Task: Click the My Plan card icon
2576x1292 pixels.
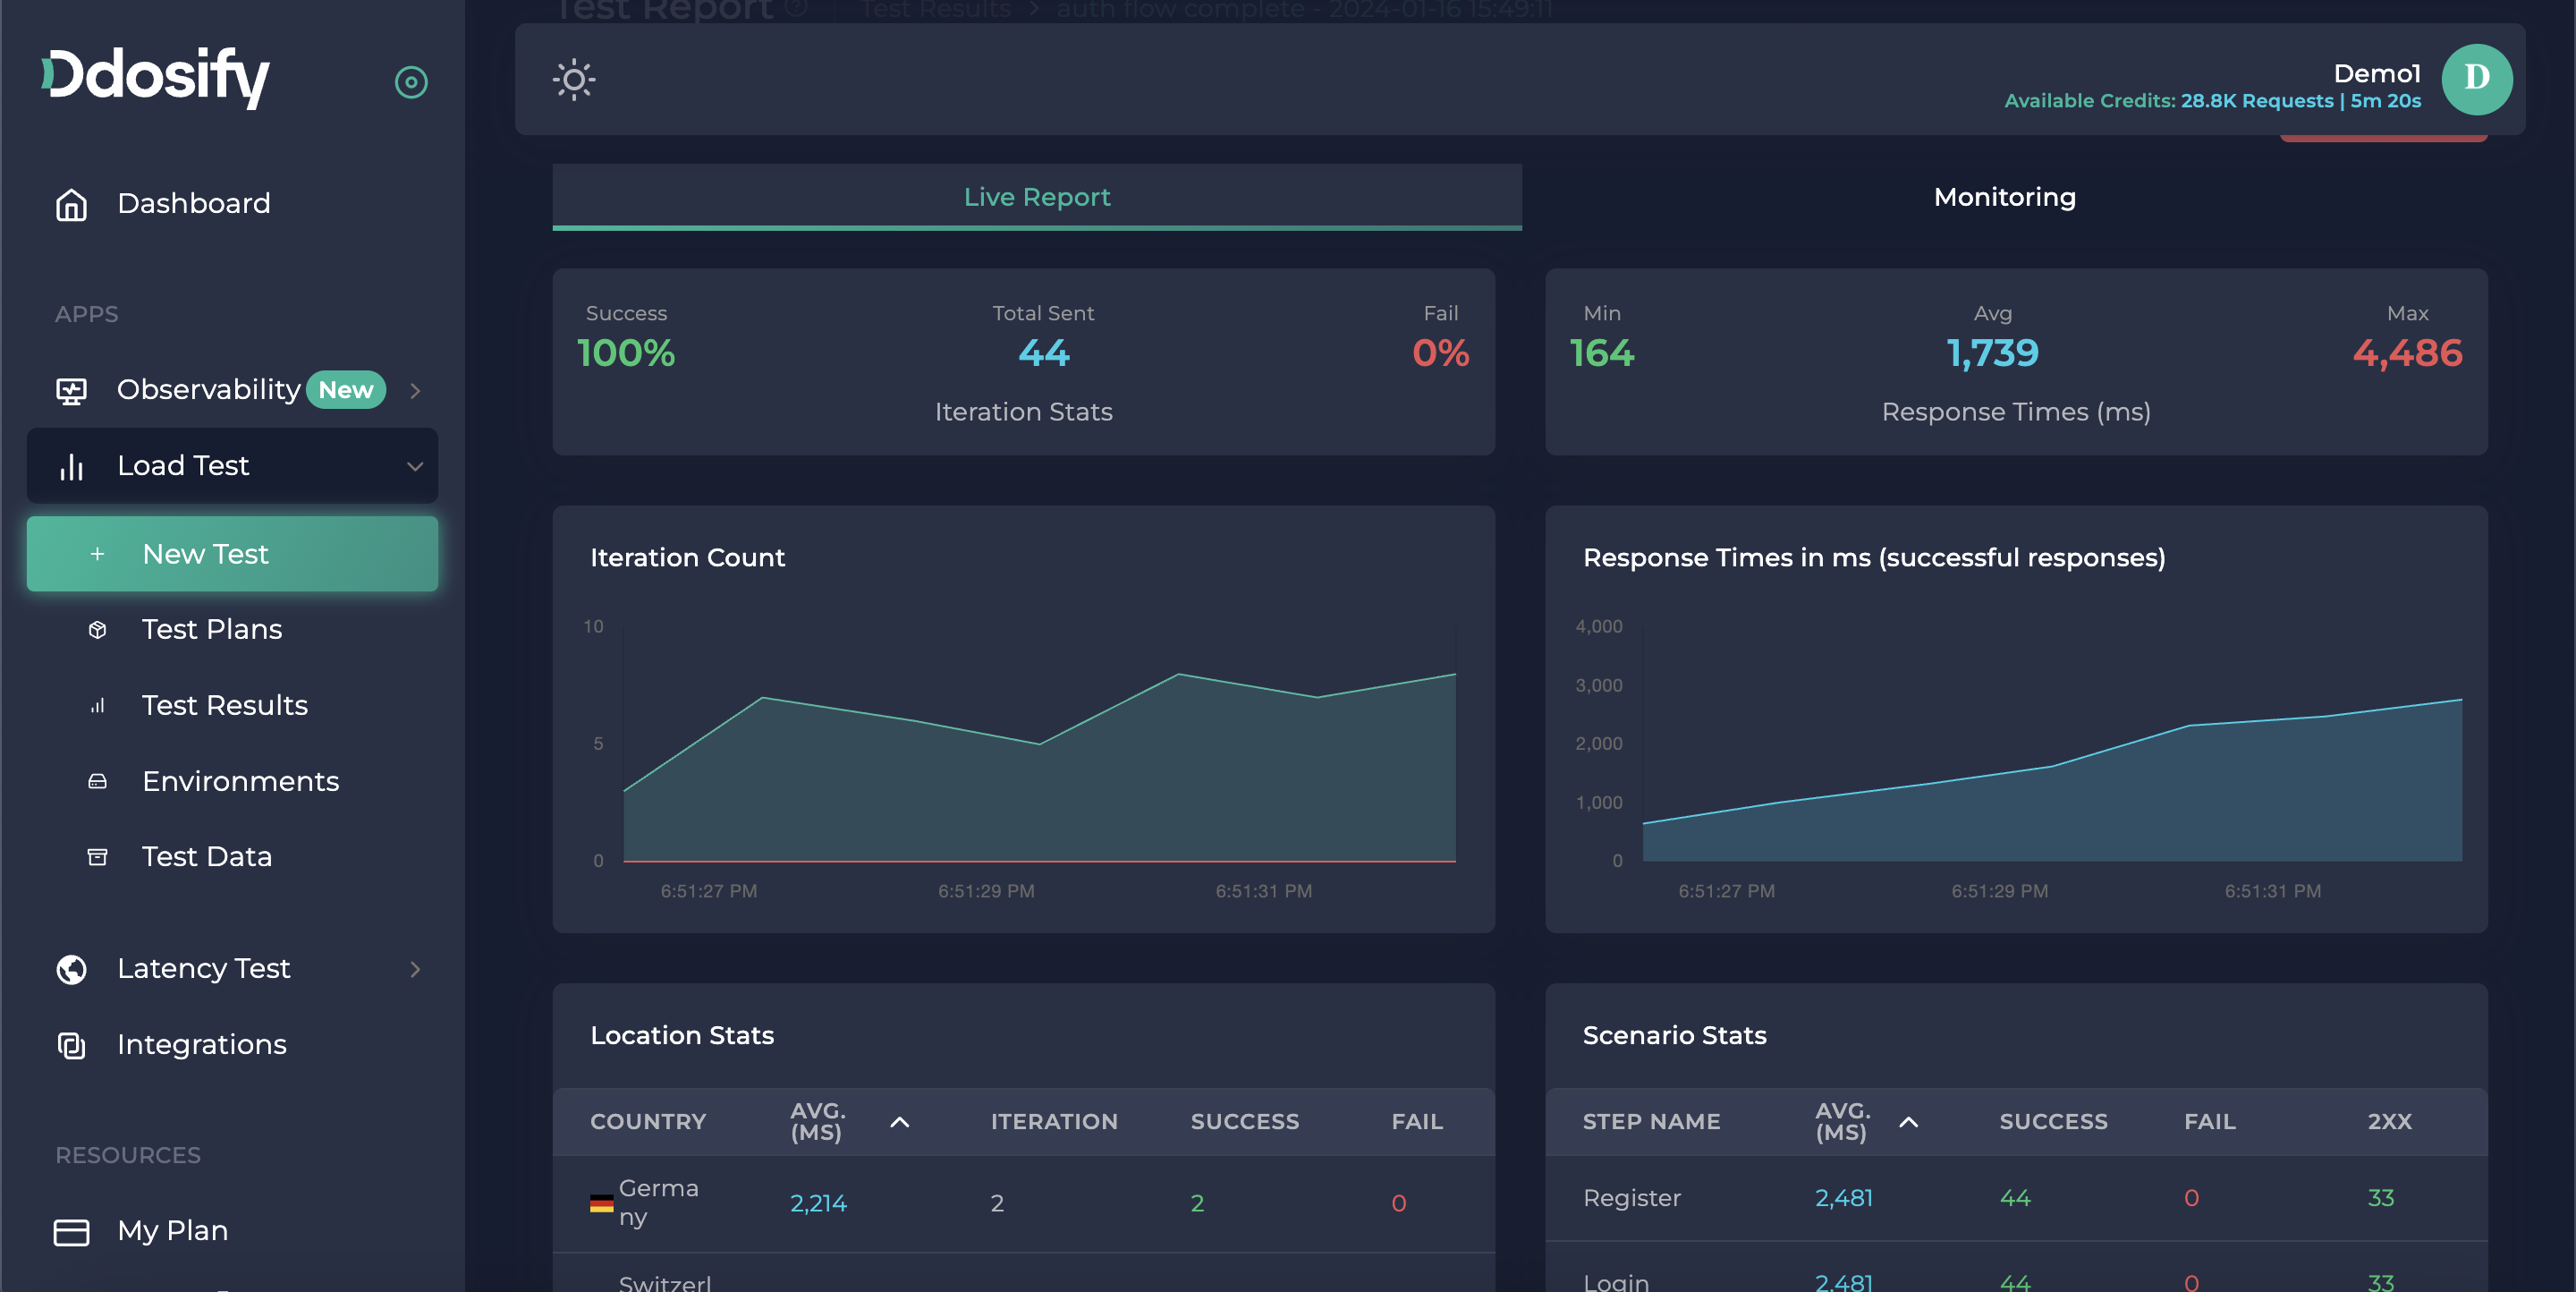Action: (71, 1231)
